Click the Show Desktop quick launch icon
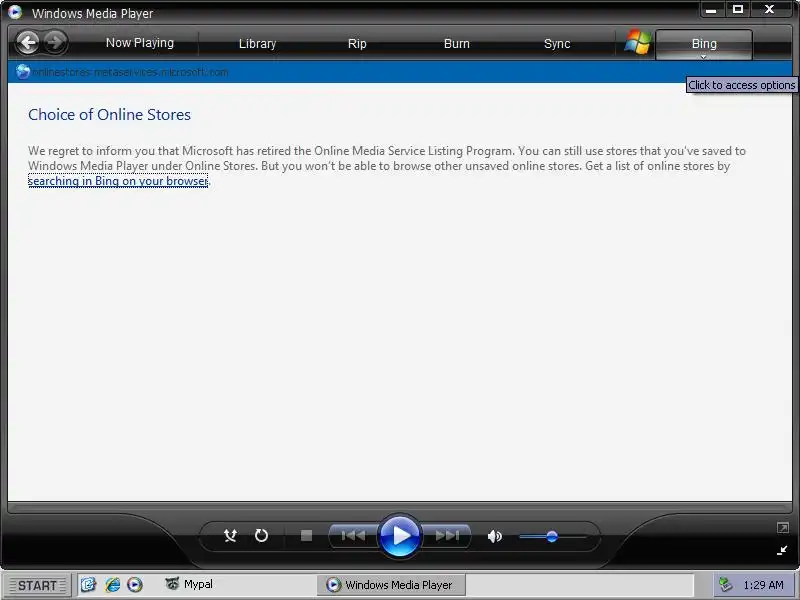Viewport: 800px width, 600px height. (x=89, y=584)
